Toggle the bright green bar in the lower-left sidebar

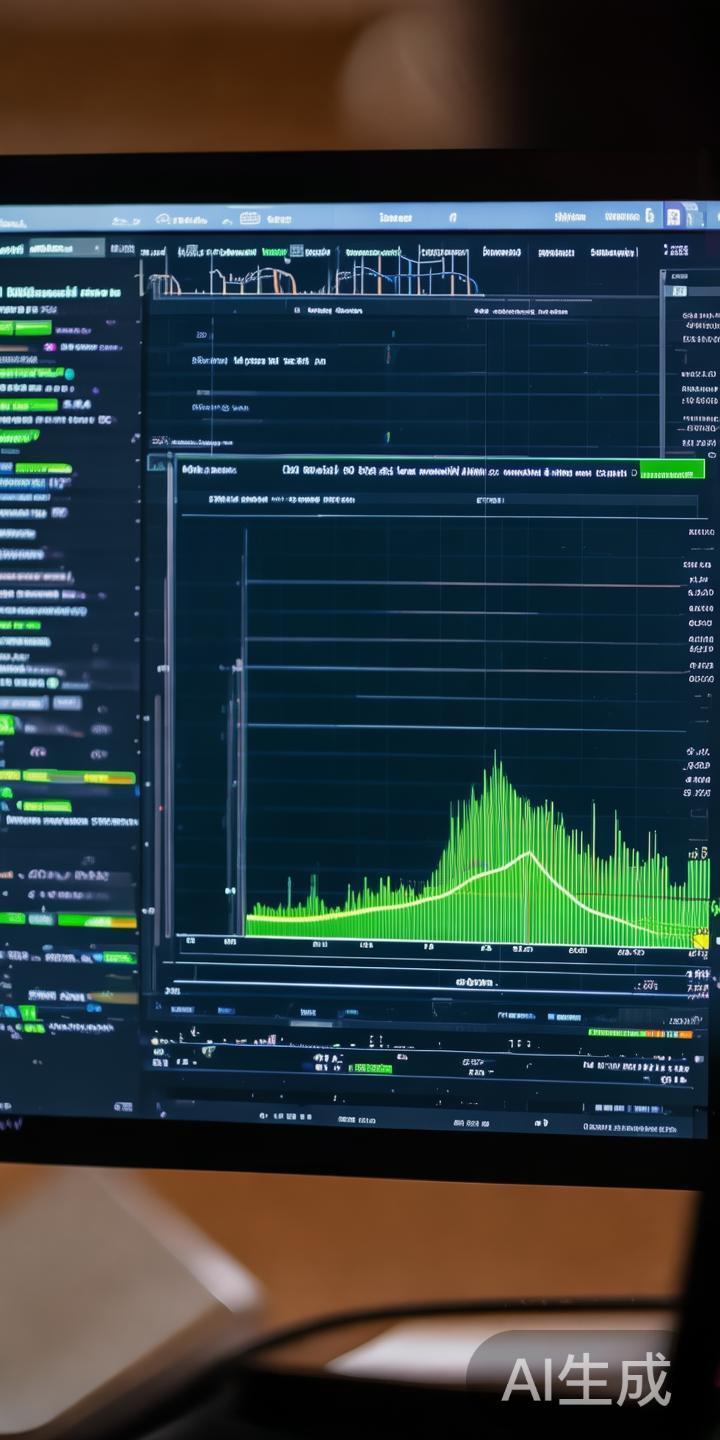(x=96, y=920)
